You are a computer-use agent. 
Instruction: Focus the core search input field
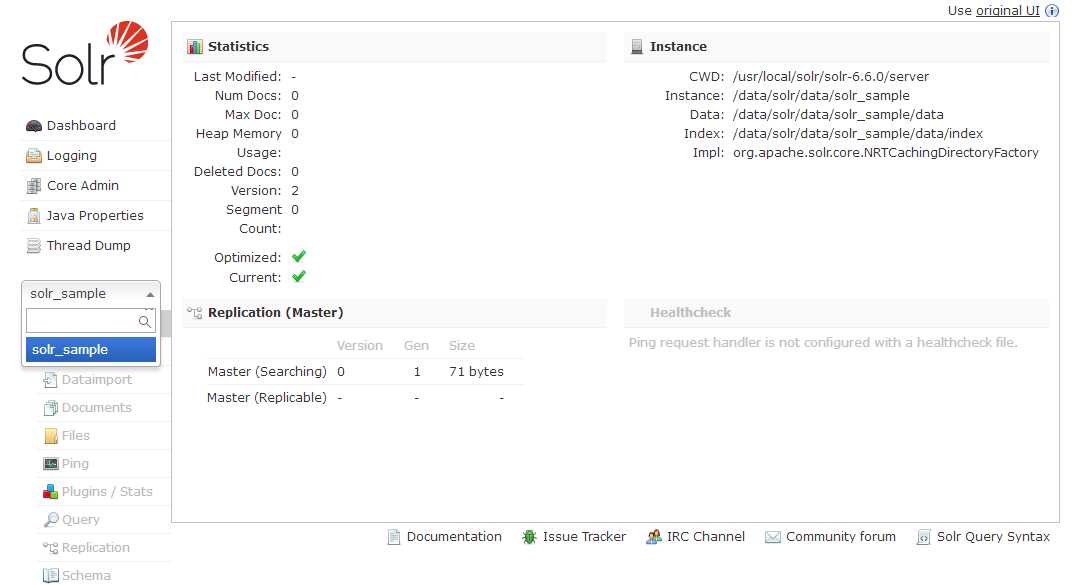[91, 321]
